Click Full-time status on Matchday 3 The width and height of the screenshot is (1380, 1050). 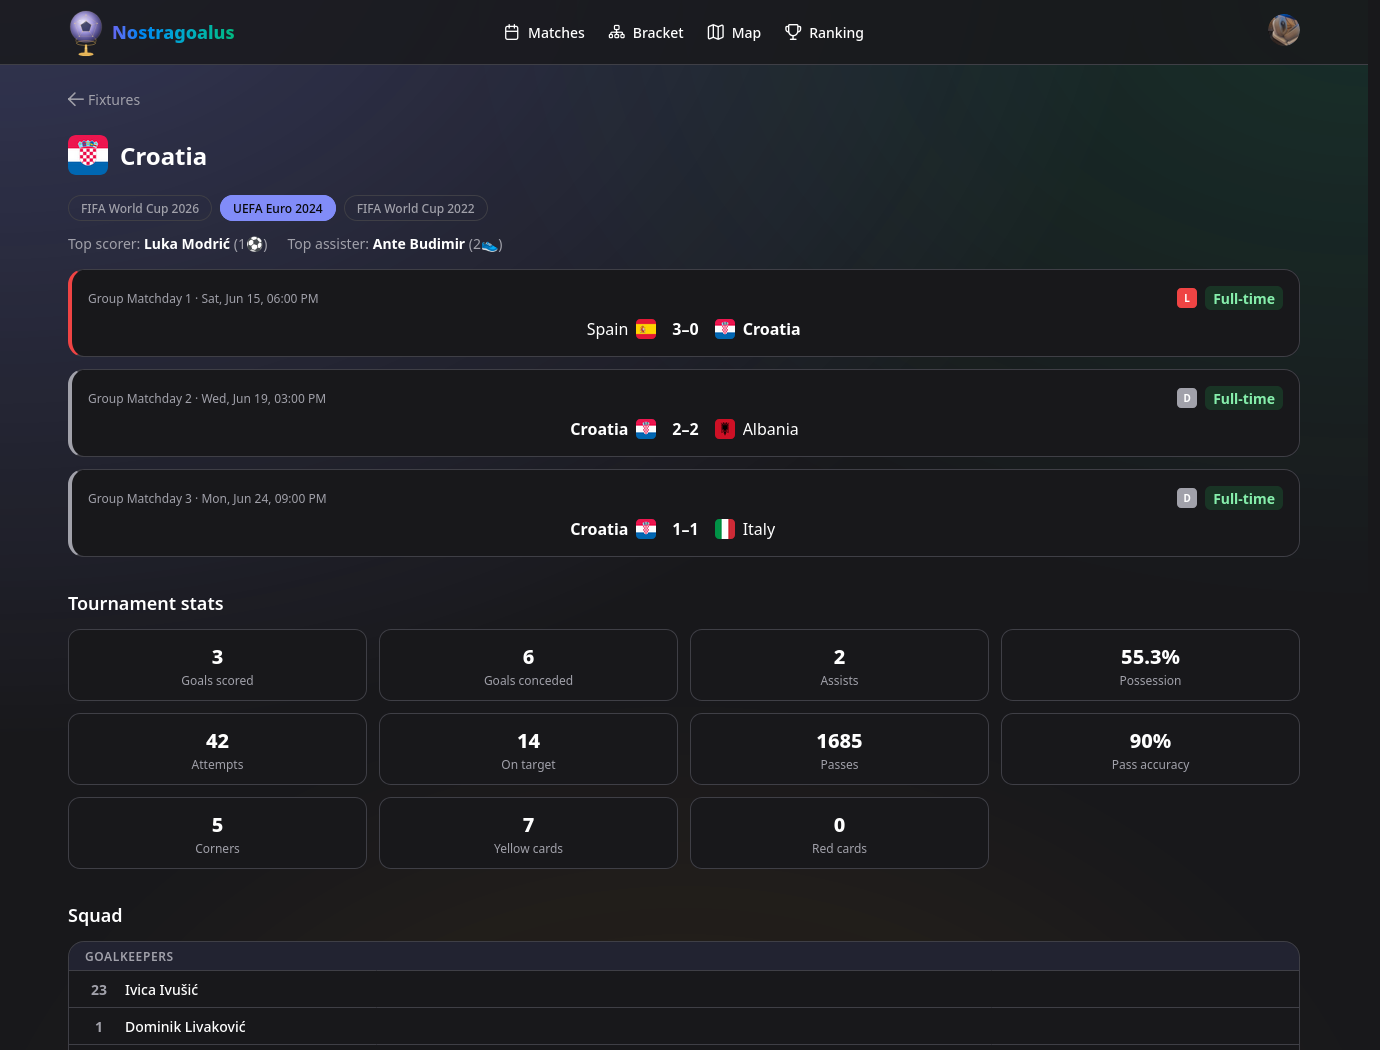1244,498
